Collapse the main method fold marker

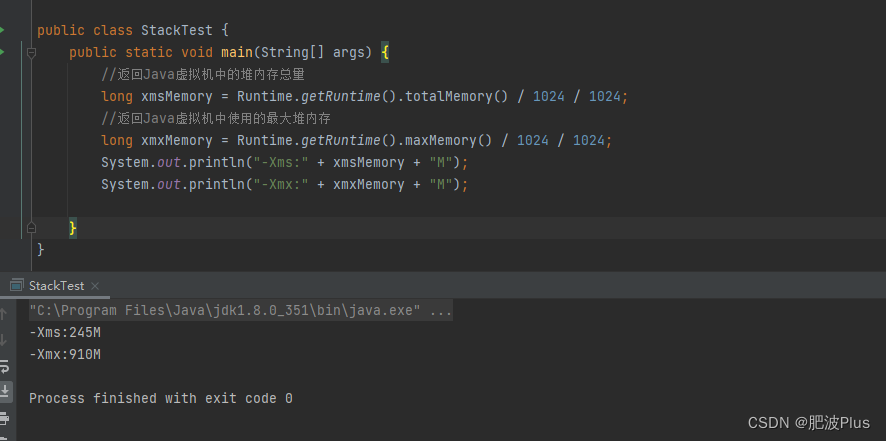(x=31, y=53)
